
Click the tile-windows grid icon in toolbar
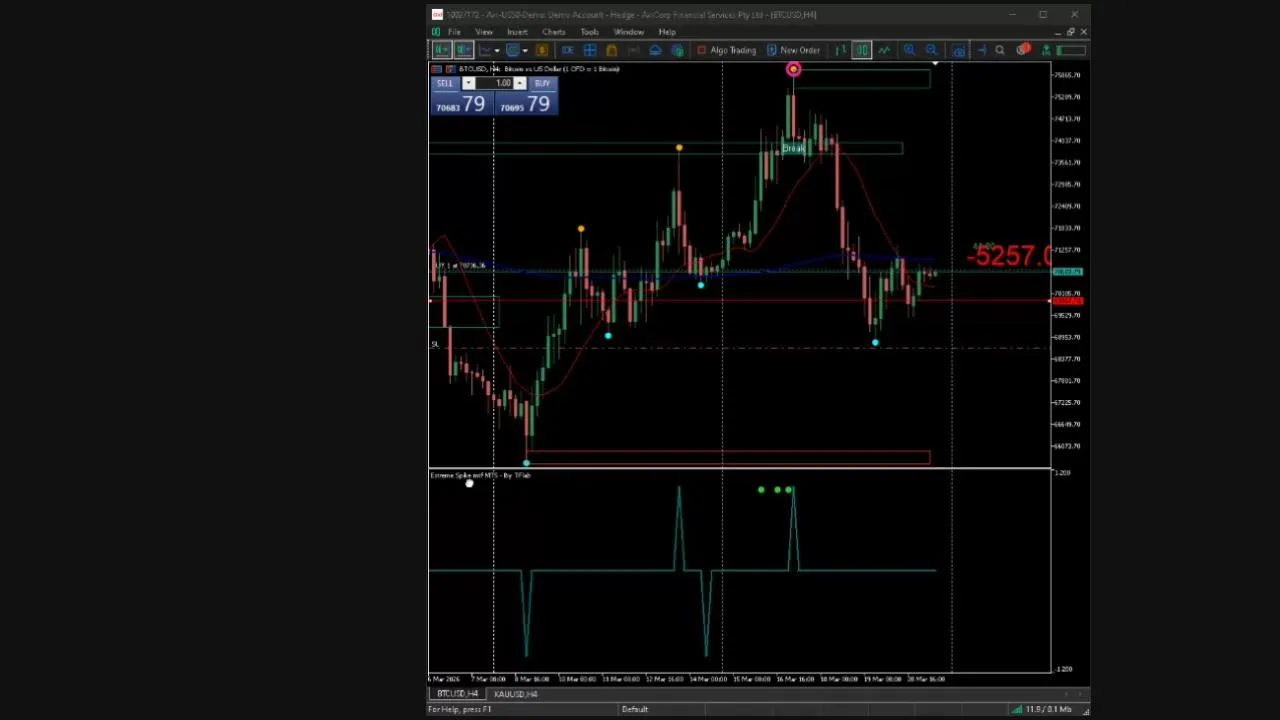point(590,50)
